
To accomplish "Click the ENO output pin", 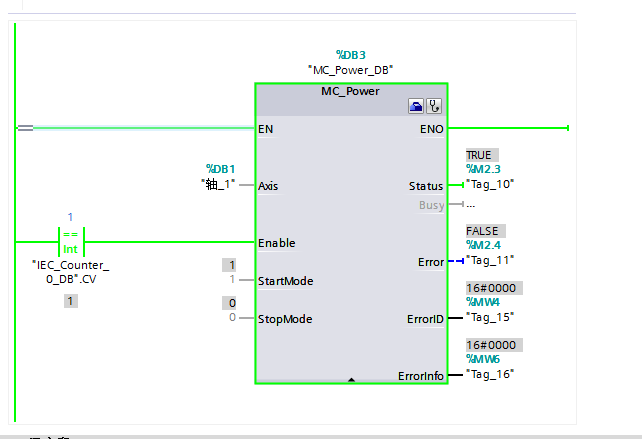I will [x=433, y=129].
